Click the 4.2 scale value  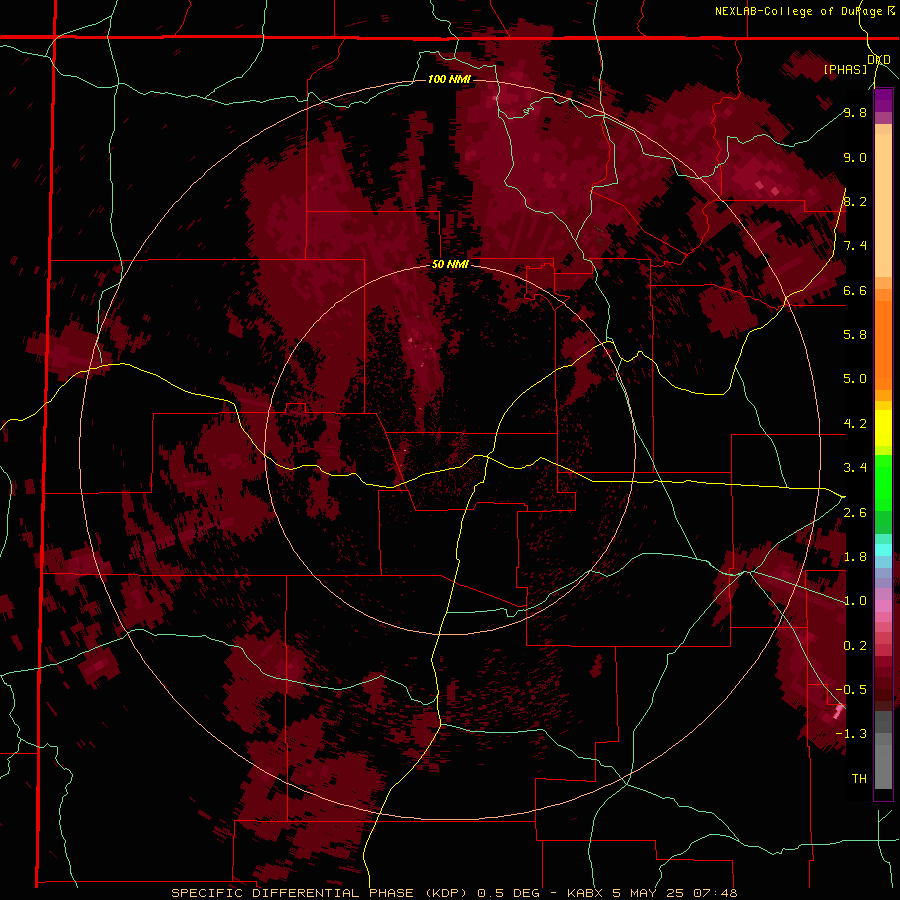(855, 424)
